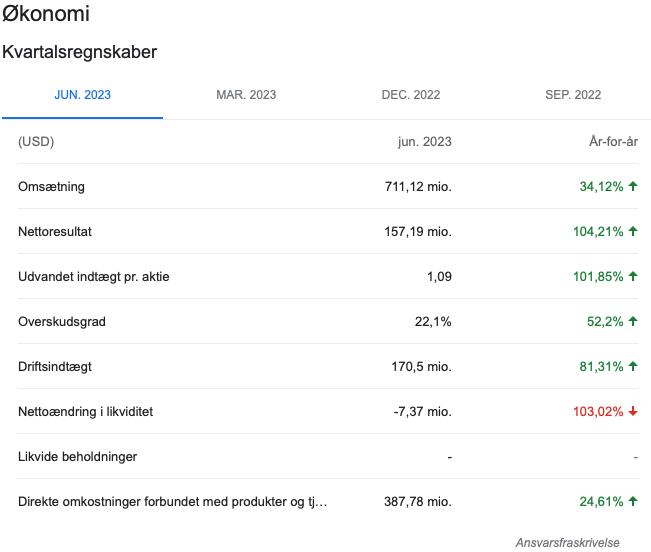
Task: Open the DEC. 2022 quarterly tab
Action: tap(411, 95)
